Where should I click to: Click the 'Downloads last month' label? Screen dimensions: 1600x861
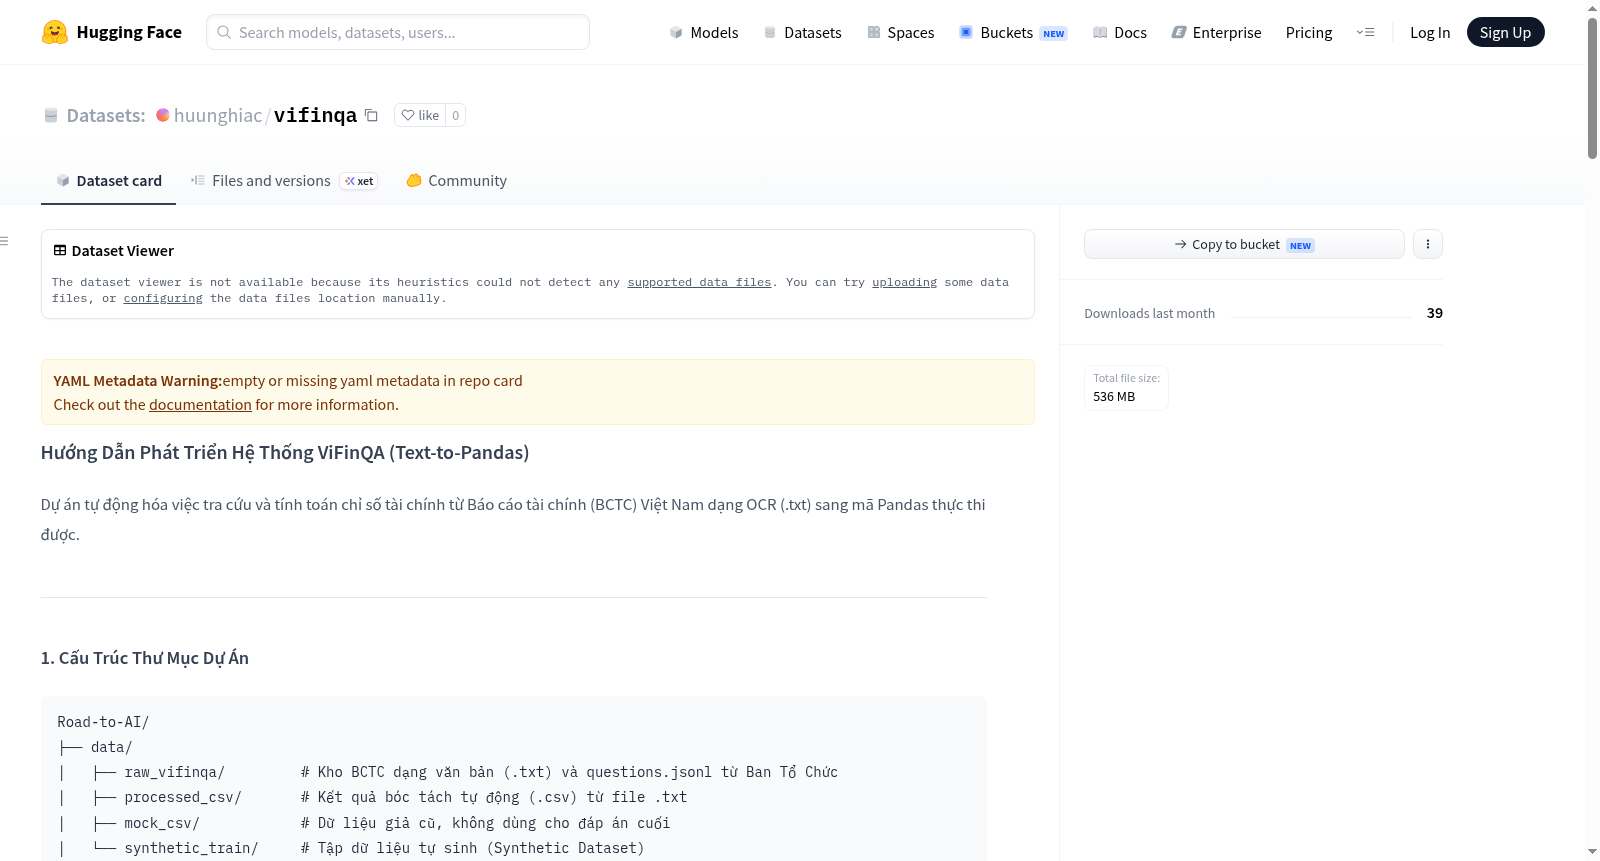pyautogui.click(x=1150, y=313)
